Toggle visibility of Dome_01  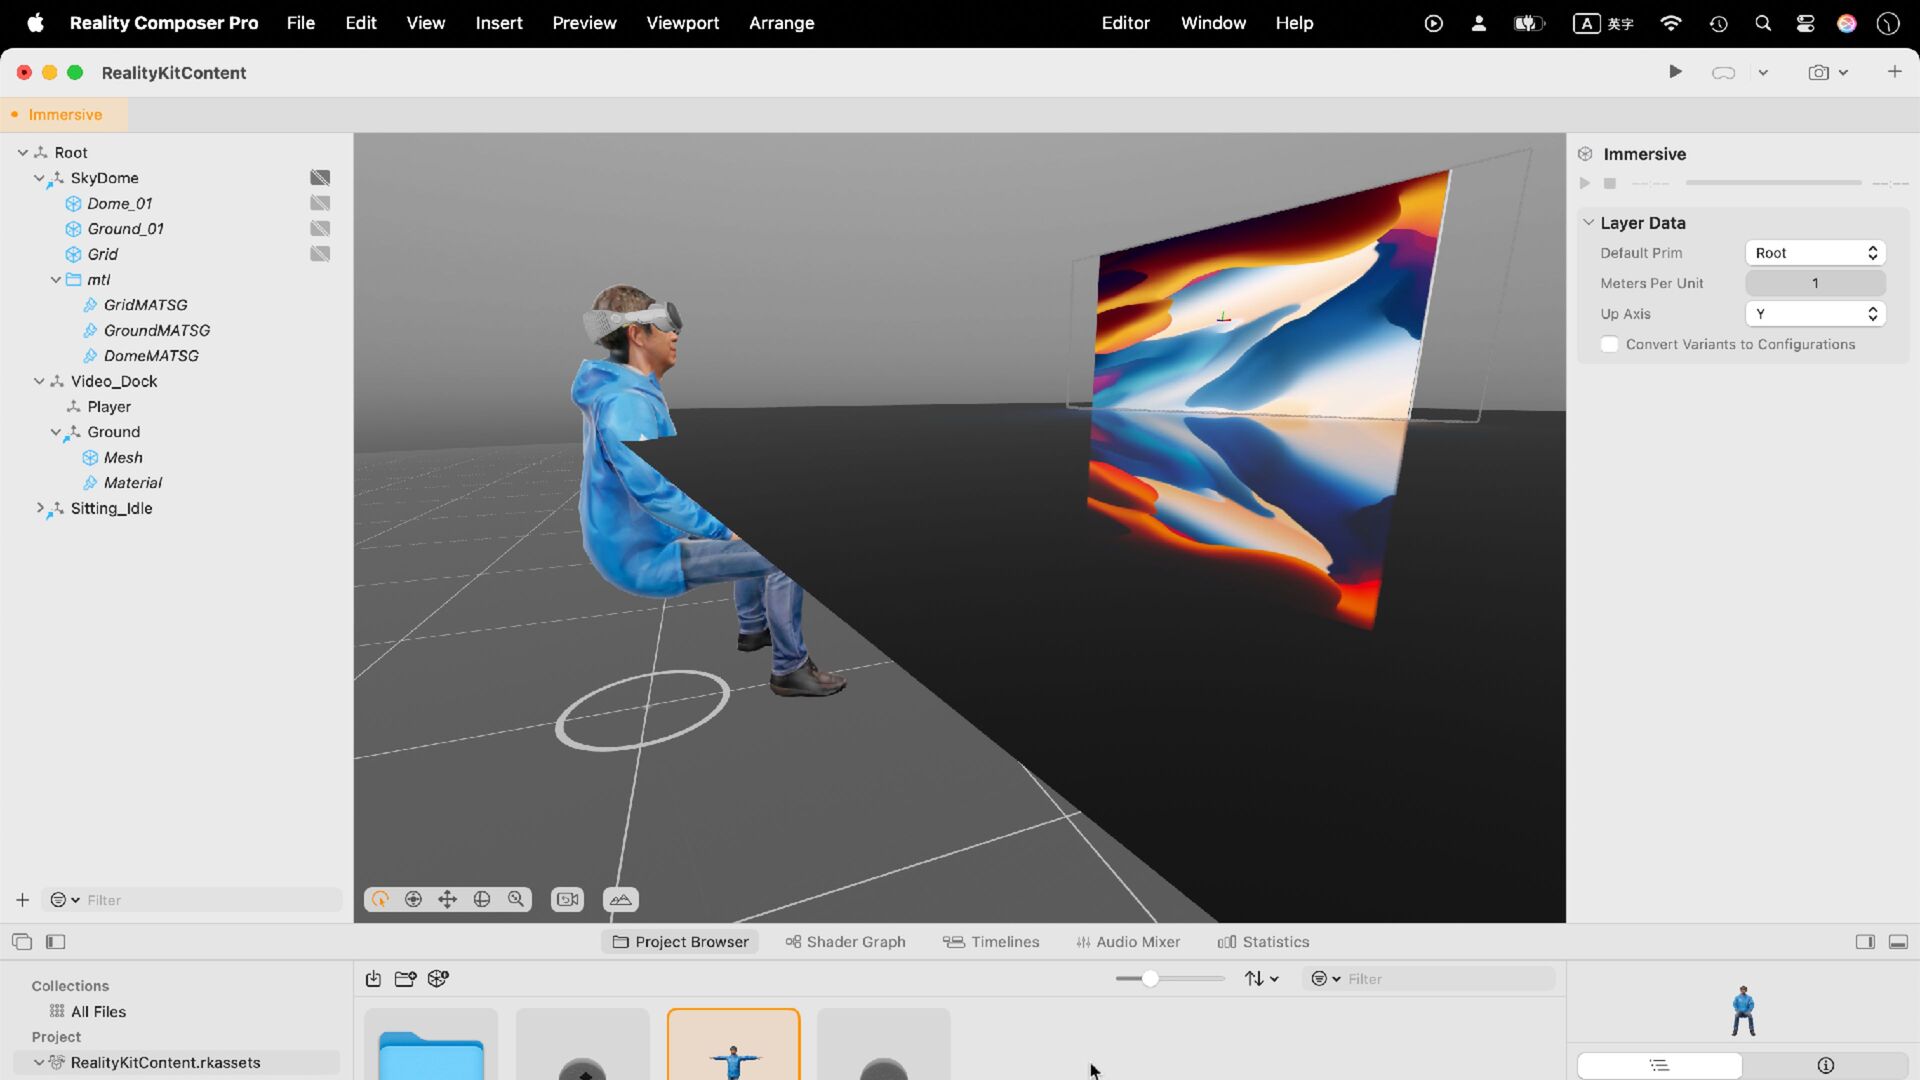pyautogui.click(x=320, y=203)
